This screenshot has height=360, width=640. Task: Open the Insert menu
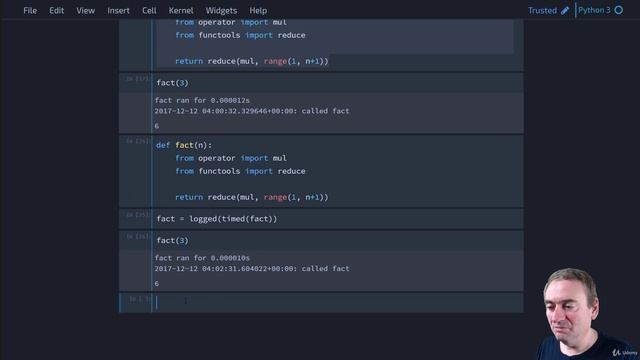coord(118,11)
